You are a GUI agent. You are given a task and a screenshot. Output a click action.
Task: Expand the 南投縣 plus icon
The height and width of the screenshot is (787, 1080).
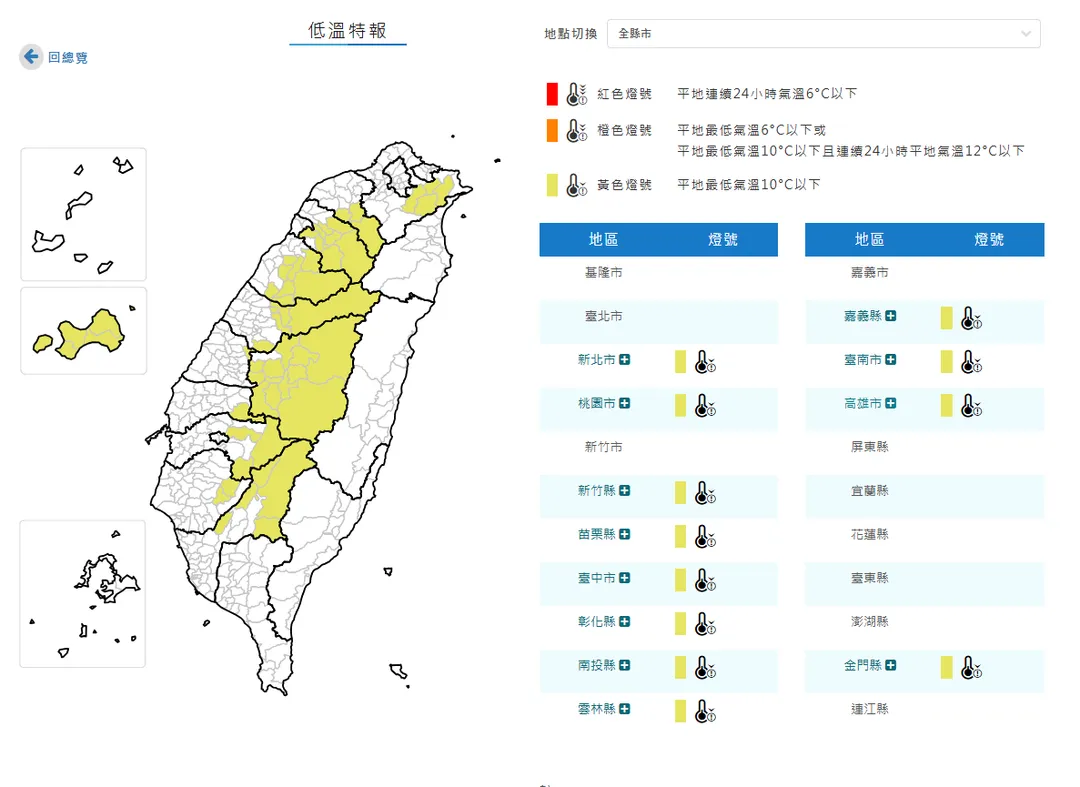click(x=624, y=665)
